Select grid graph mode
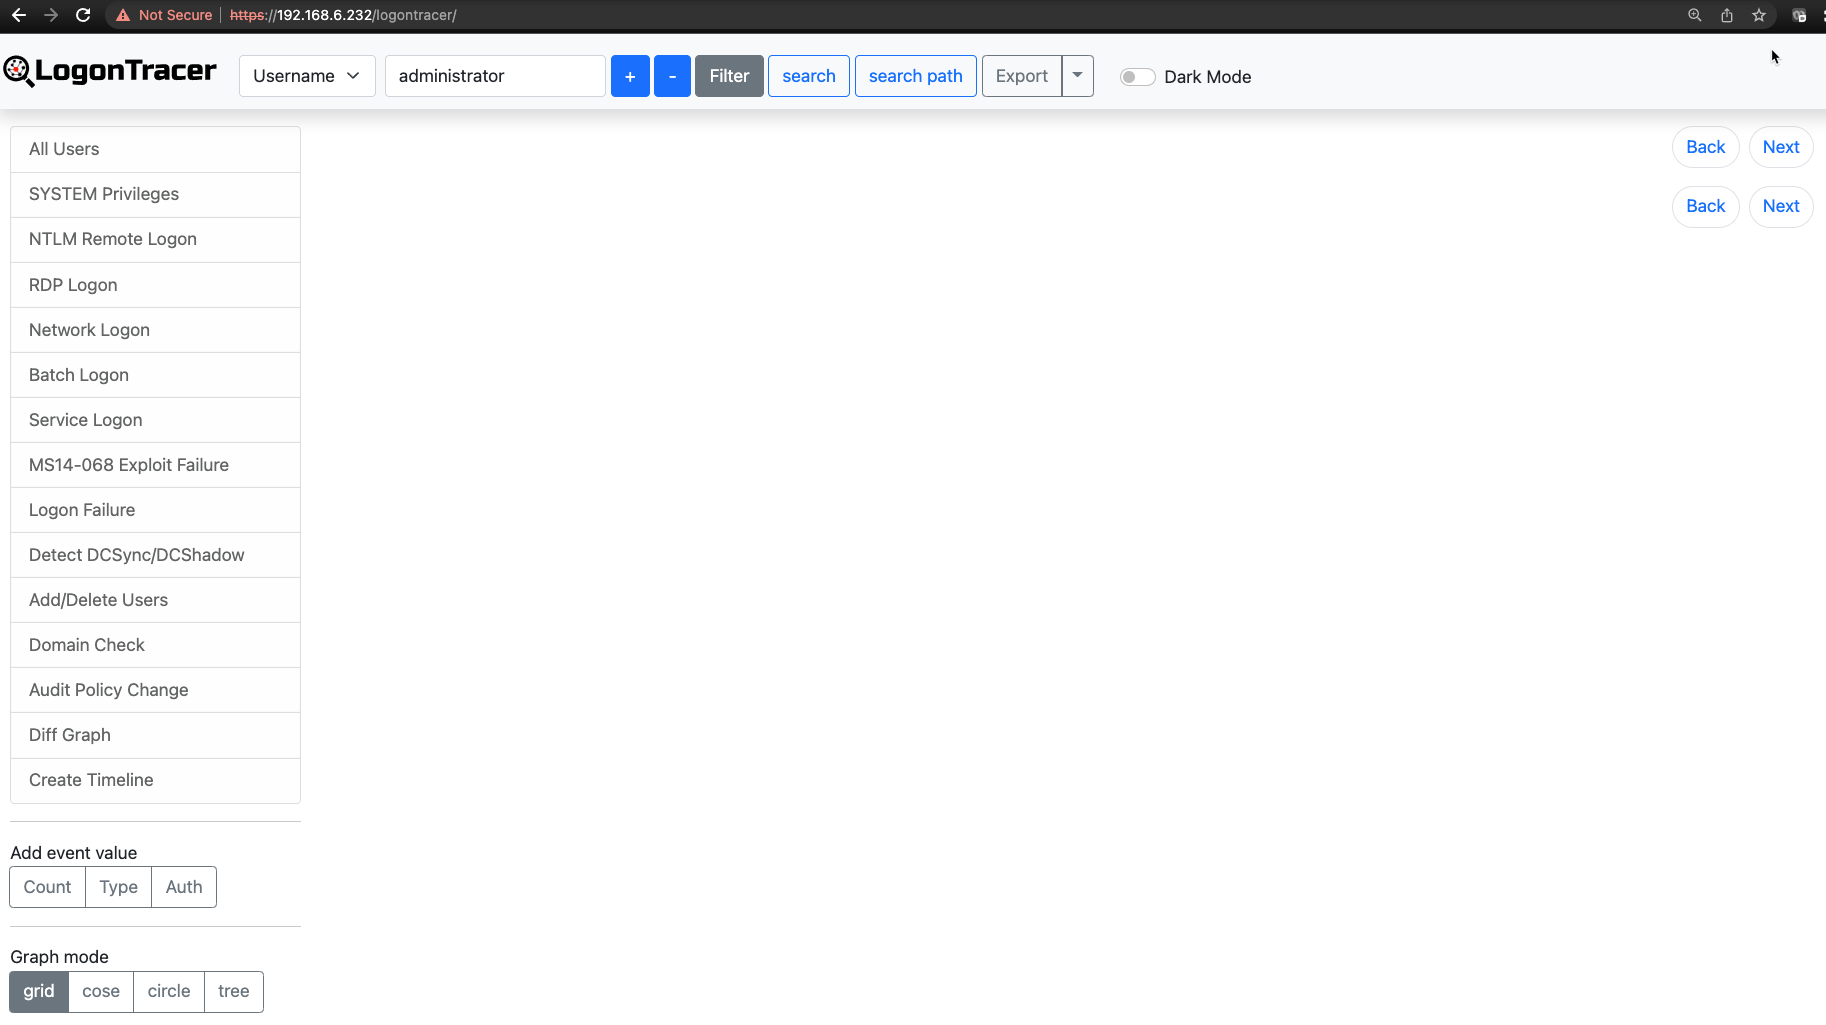 pyautogui.click(x=39, y=992)
